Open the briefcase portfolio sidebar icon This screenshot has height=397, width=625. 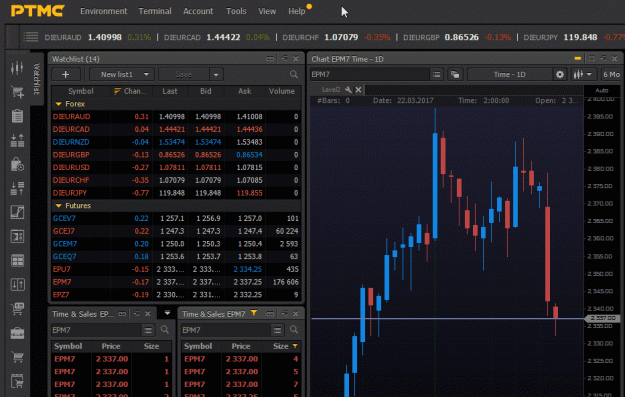click(17, 333)
